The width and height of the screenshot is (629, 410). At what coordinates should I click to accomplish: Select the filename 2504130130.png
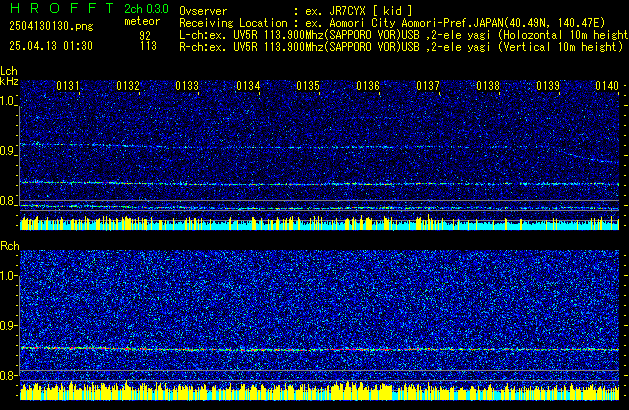pos(51,26)
